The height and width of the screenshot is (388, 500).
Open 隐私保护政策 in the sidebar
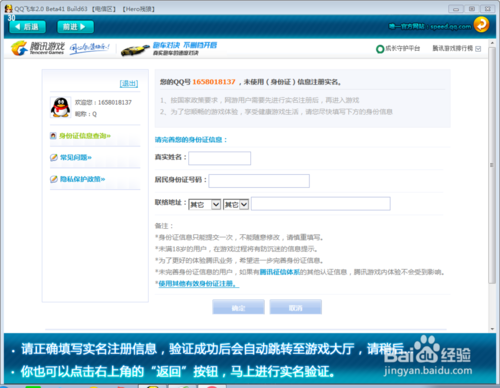point(82,179)
